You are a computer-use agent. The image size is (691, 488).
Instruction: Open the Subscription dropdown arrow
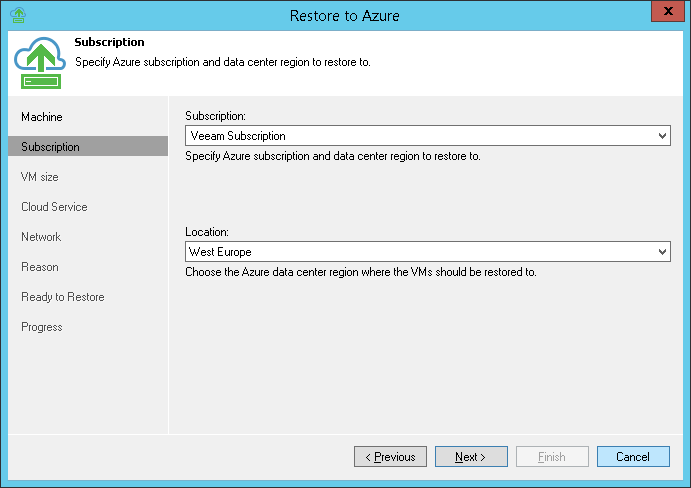pos(662,136)
